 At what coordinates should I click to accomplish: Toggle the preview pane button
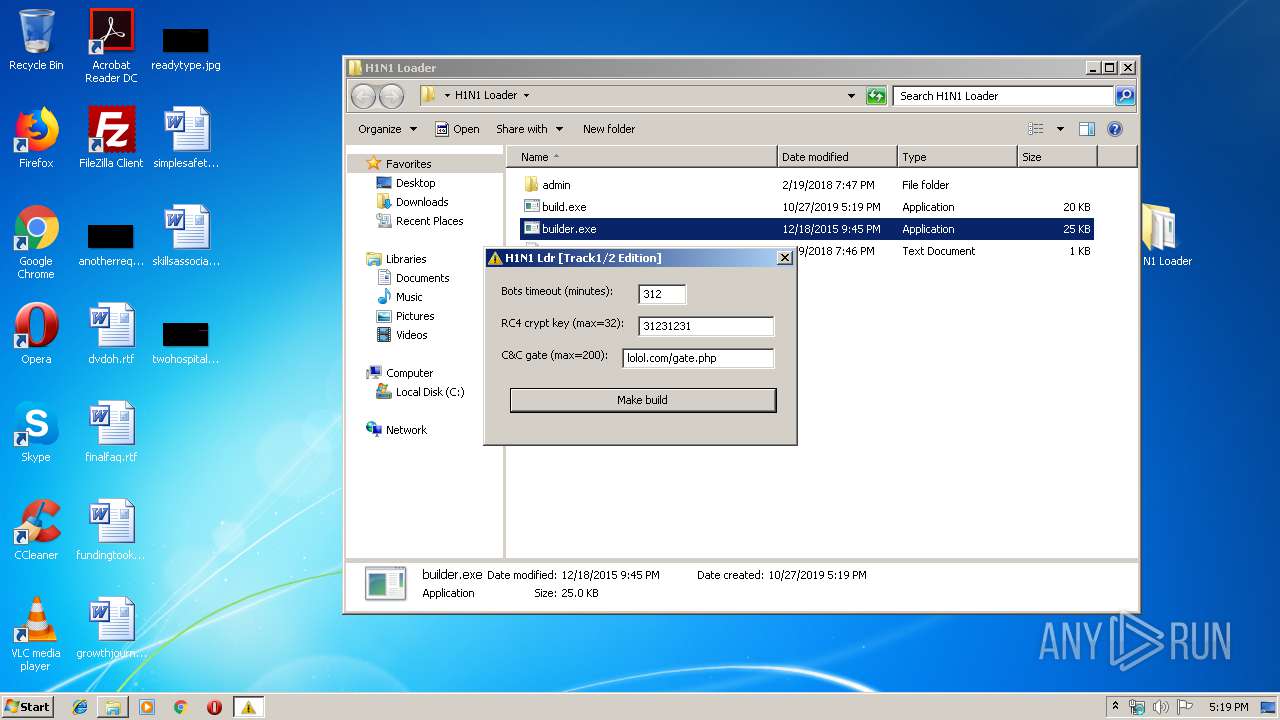(x=1087, y=129)
